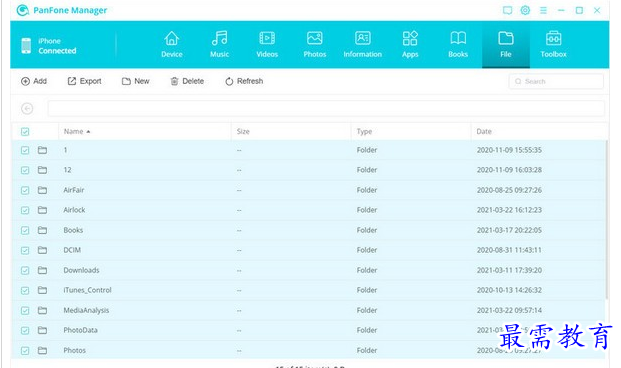This screenshot has width=621, height=368.
Task: Click the folder icon of AirFair
Action: click(x=42, y=190)
